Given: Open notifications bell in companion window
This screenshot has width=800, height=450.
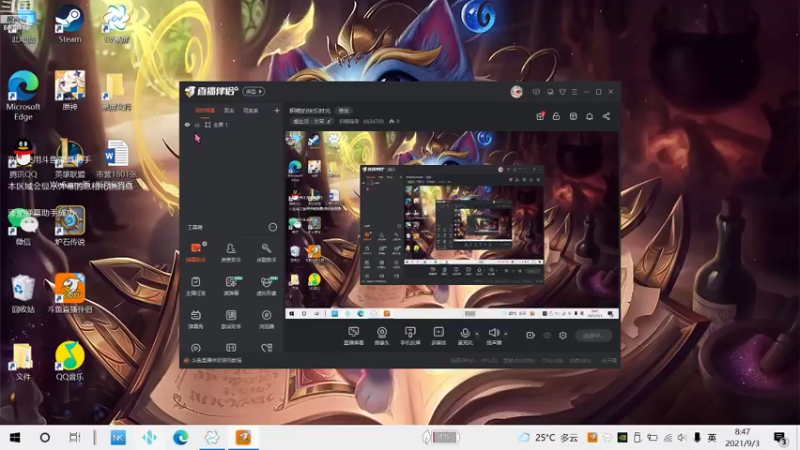Looking at the screenshot, I should point(589,116).
